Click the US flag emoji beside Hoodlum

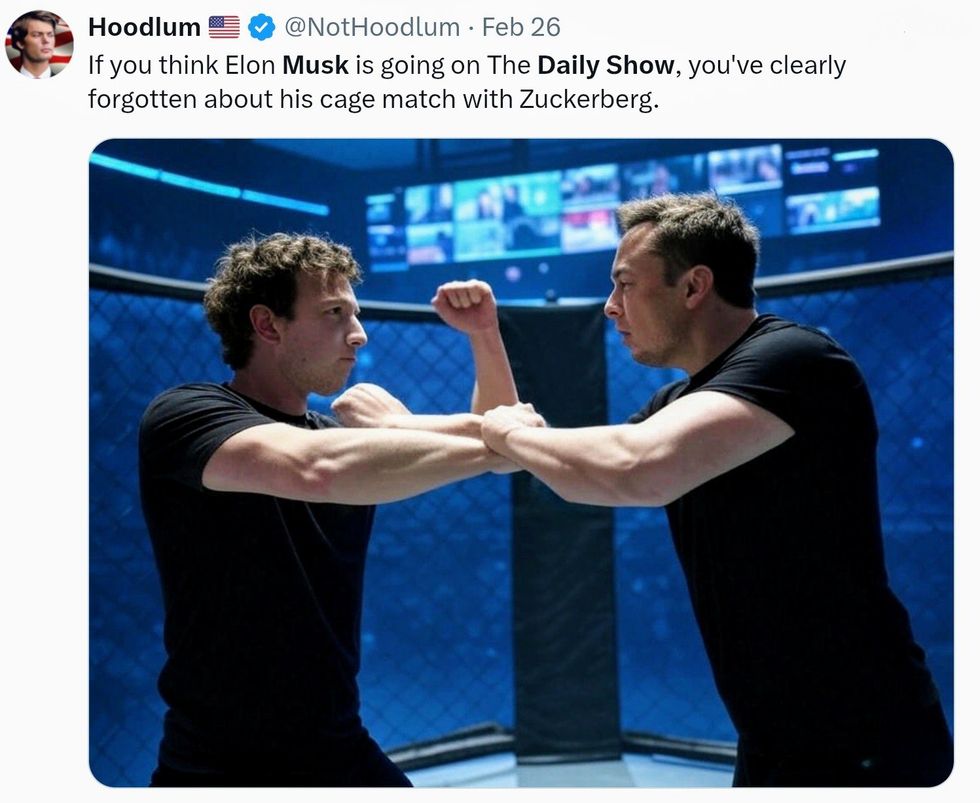tap(224, 27)
